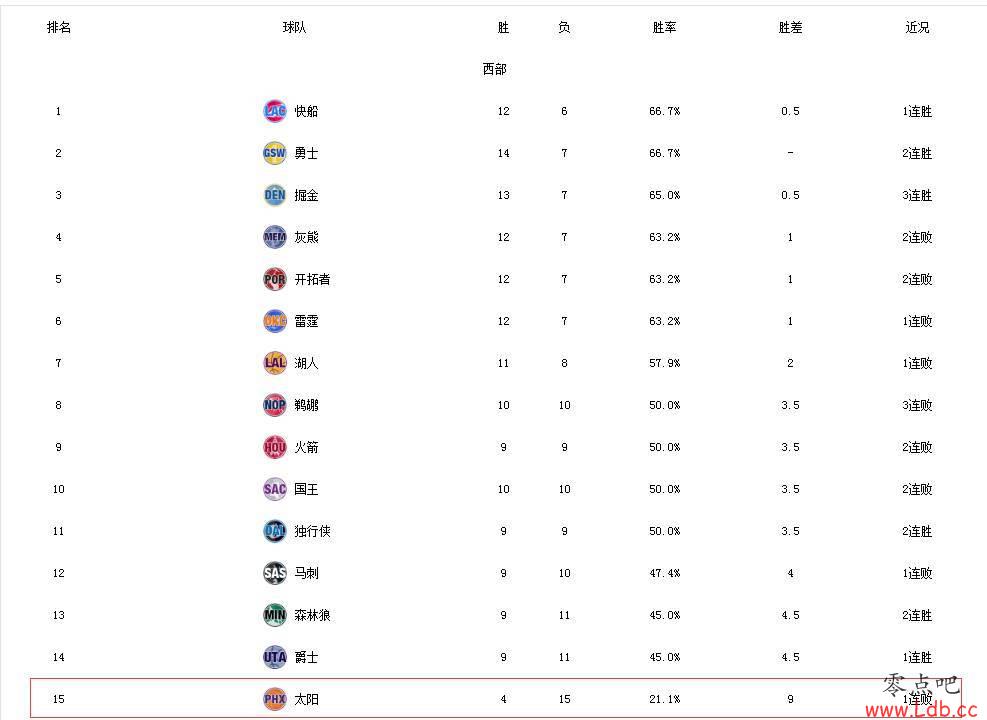Open the 独行侠 team name link

pyautogui.click(x=312, y=531)
